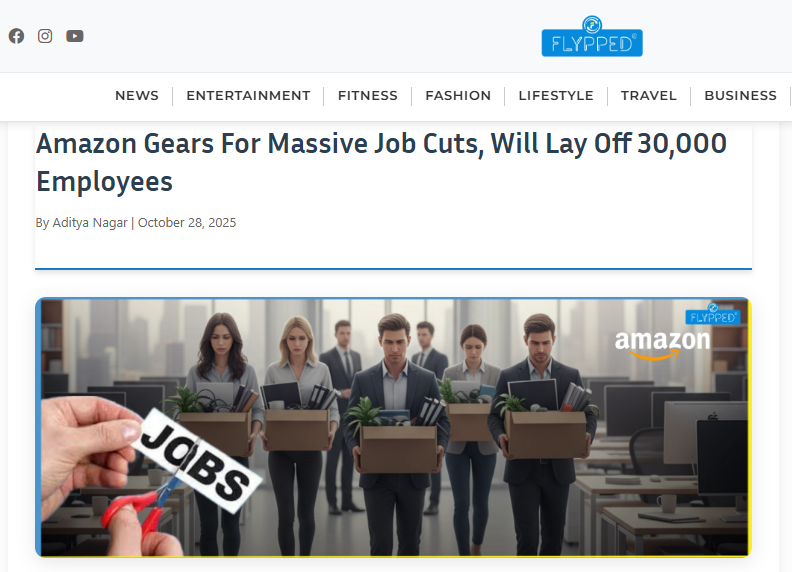Open the YouTube social icon
This screenshot has width=792, height=572.
(75, 36)
